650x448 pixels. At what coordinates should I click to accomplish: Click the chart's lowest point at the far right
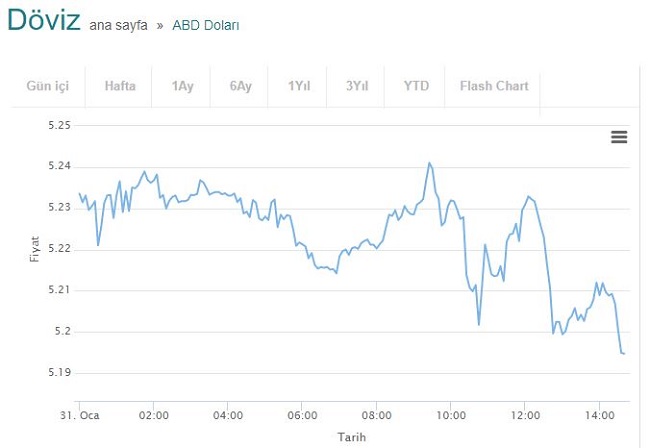click(623, 353)
